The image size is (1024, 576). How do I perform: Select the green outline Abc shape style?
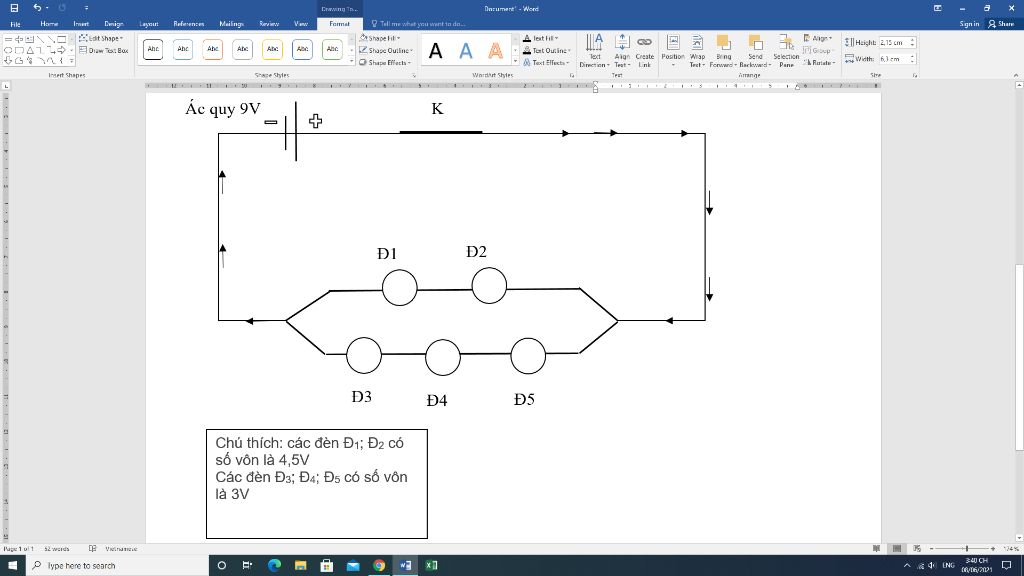point(332,49)
